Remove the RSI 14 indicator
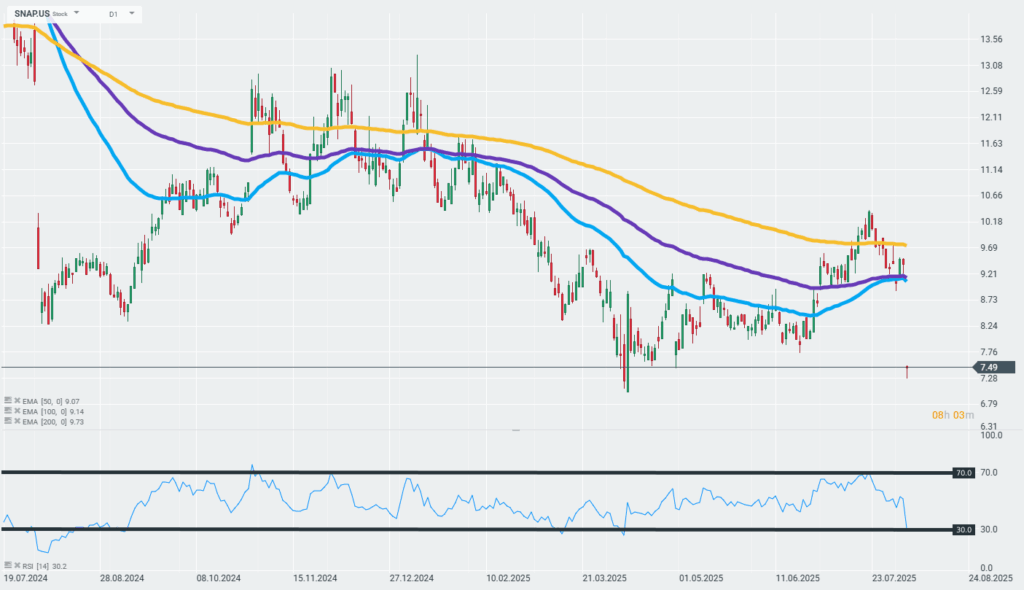The height and width of the screenshot is (590, 1024). [17, 565]
